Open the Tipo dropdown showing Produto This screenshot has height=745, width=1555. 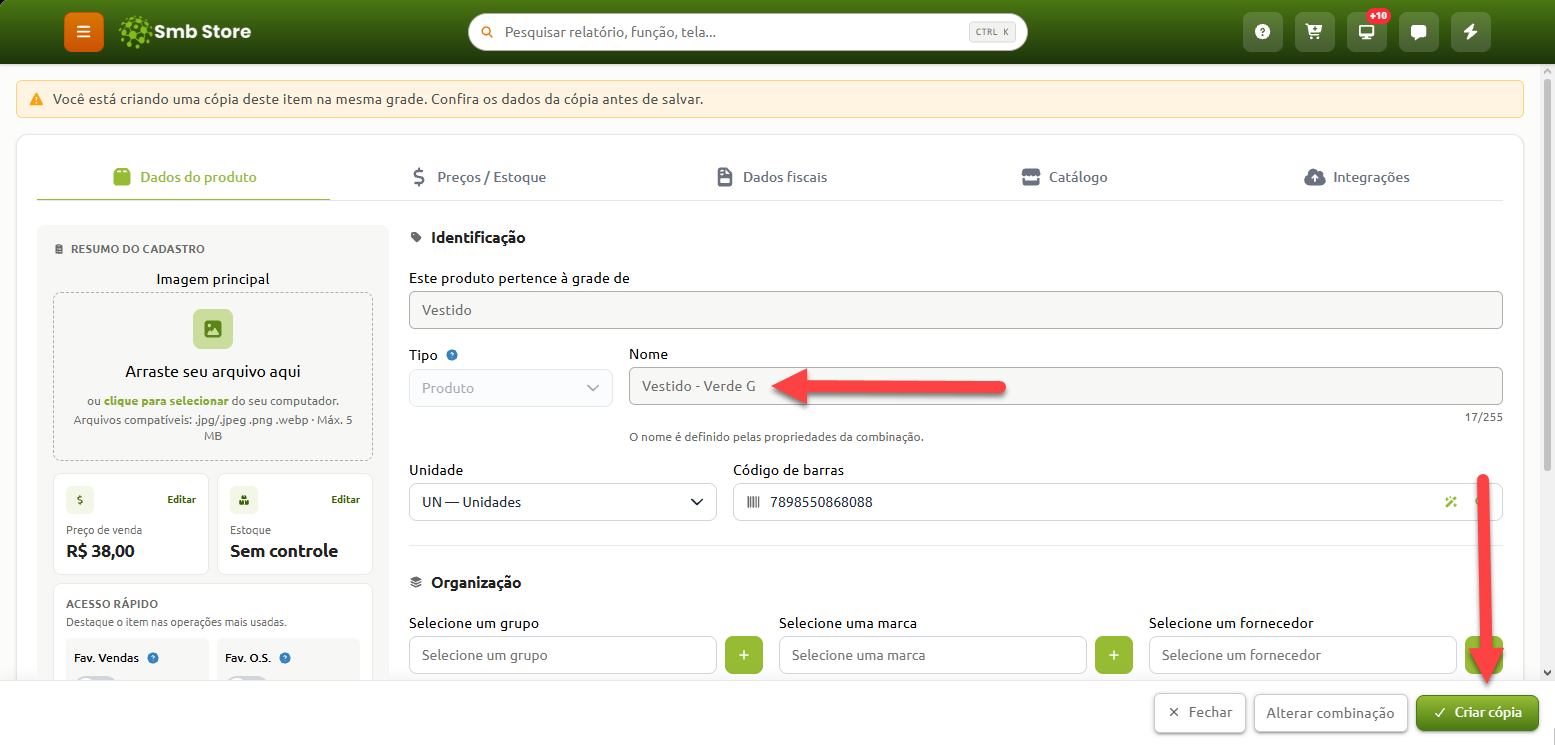point(511,388)
